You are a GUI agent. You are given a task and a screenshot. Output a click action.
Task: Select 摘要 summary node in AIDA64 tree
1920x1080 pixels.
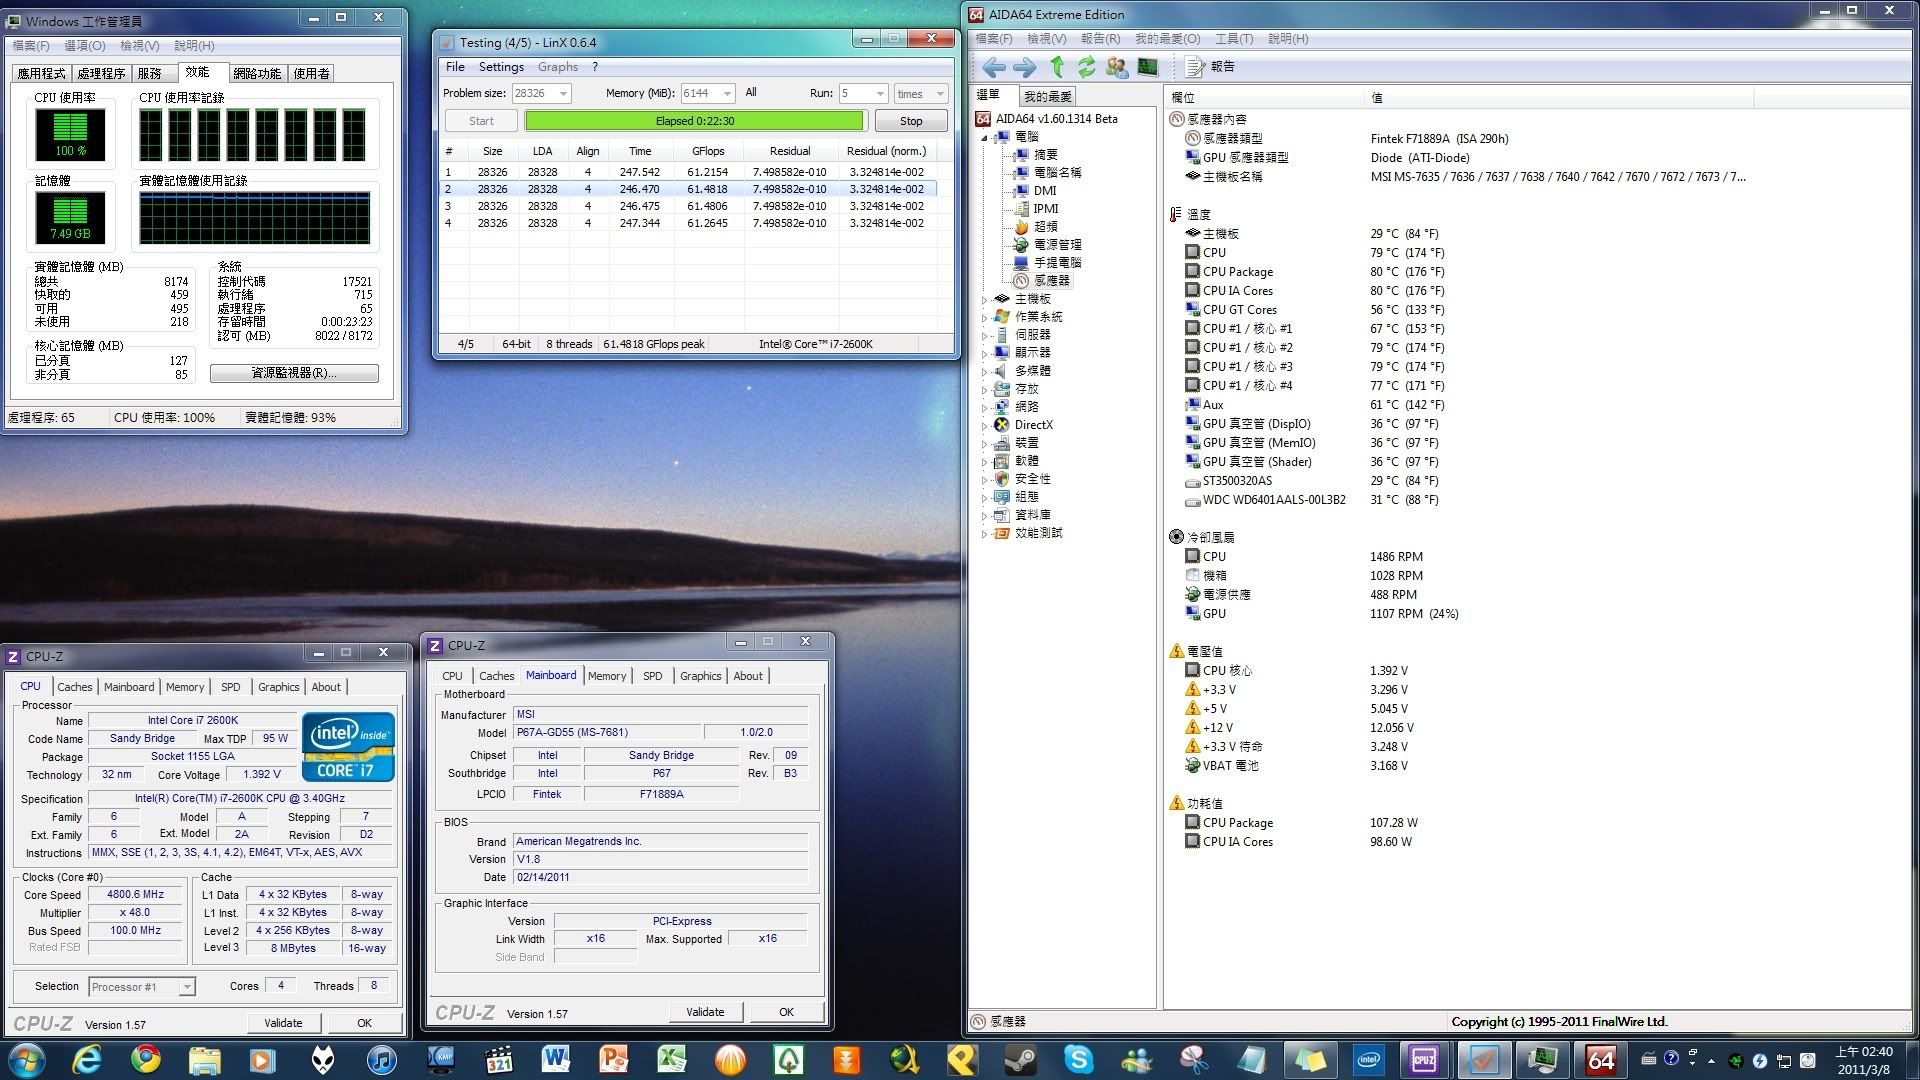tap(1045, 155)
